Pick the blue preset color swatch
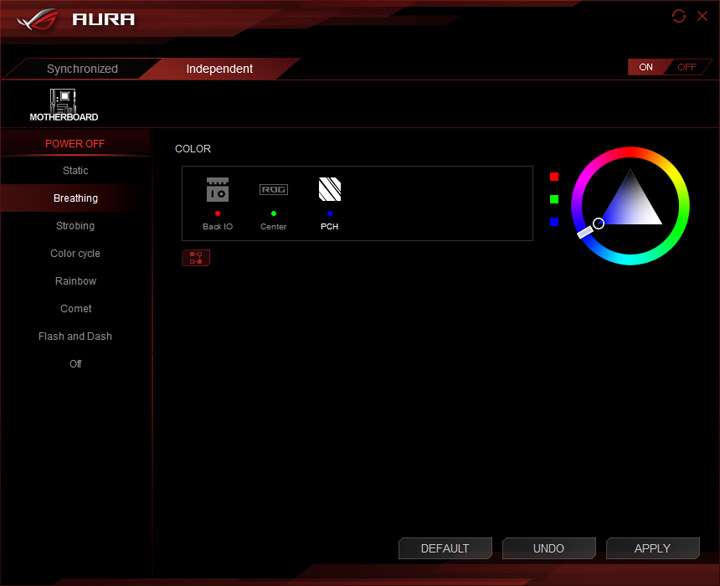The height and width of the screenshot is (586, 720). point(554,222)
